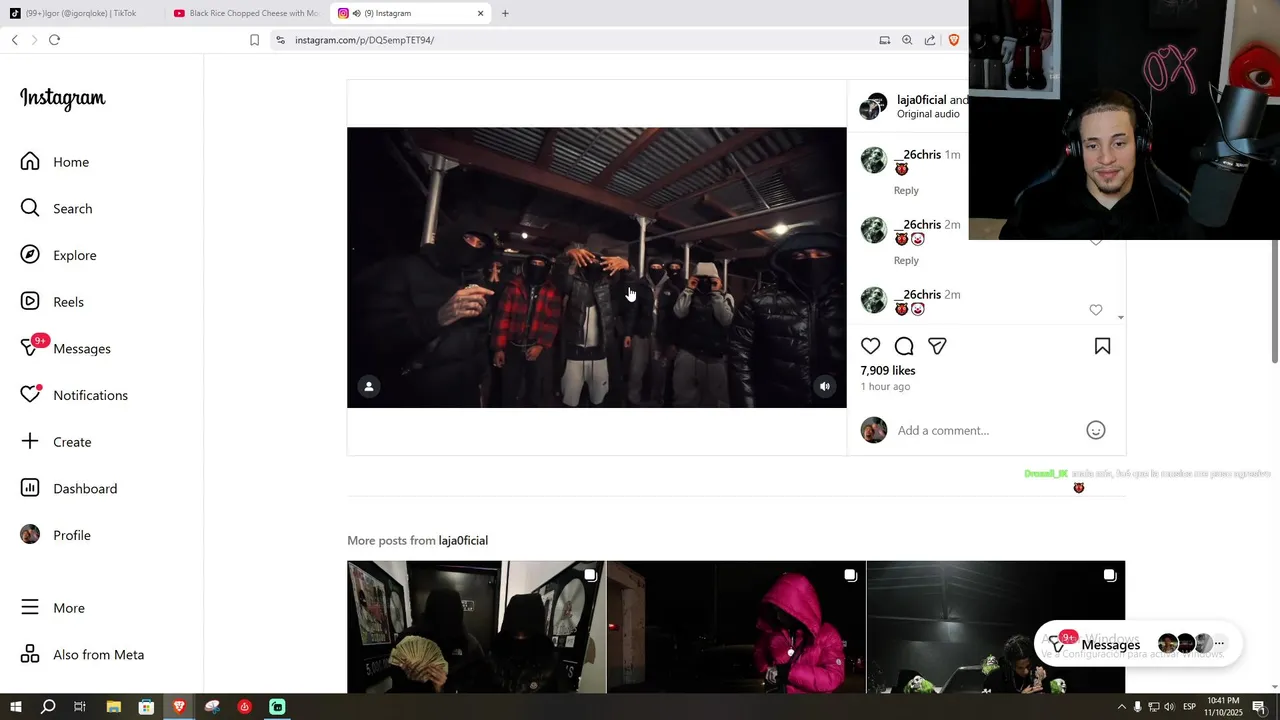The height and width of the screenshot is (720, 1280).
Task: Open the cash-holding post thumbnail
Action: point(476,627)
